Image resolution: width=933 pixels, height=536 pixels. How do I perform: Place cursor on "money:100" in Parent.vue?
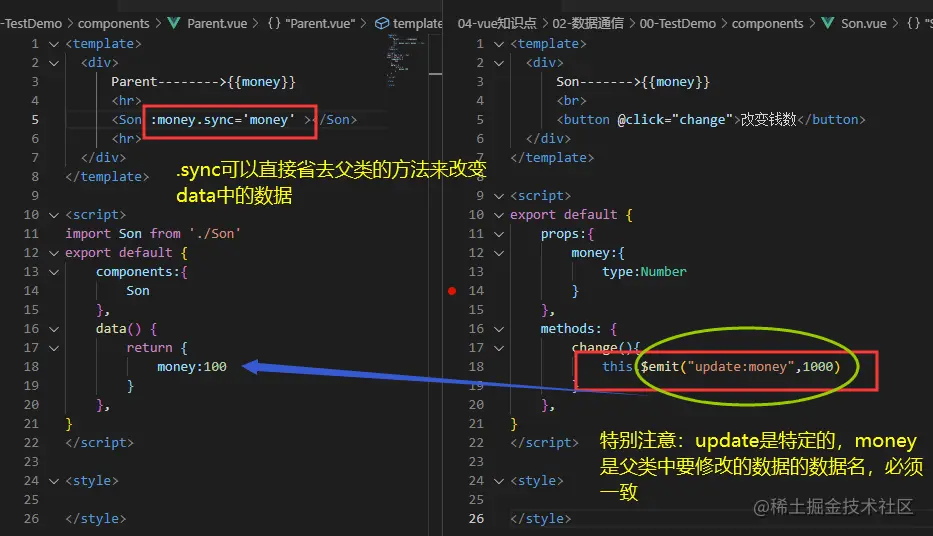coord(192,367)
